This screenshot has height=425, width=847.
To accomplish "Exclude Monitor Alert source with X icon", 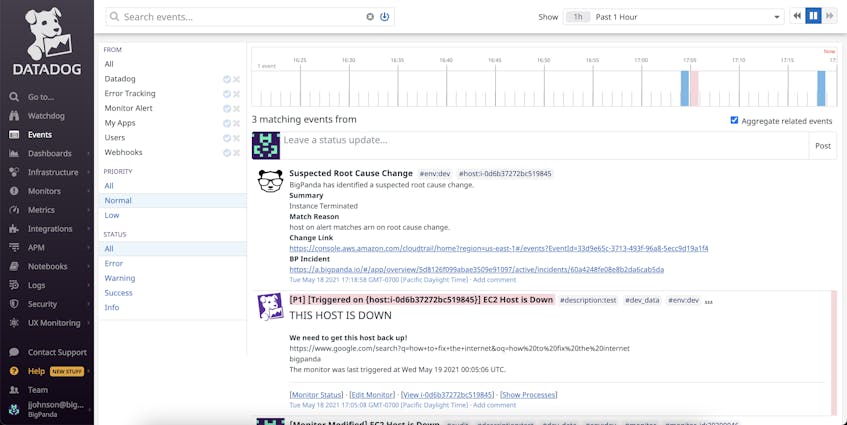I will pyautogui.click(x=237, y=109).
